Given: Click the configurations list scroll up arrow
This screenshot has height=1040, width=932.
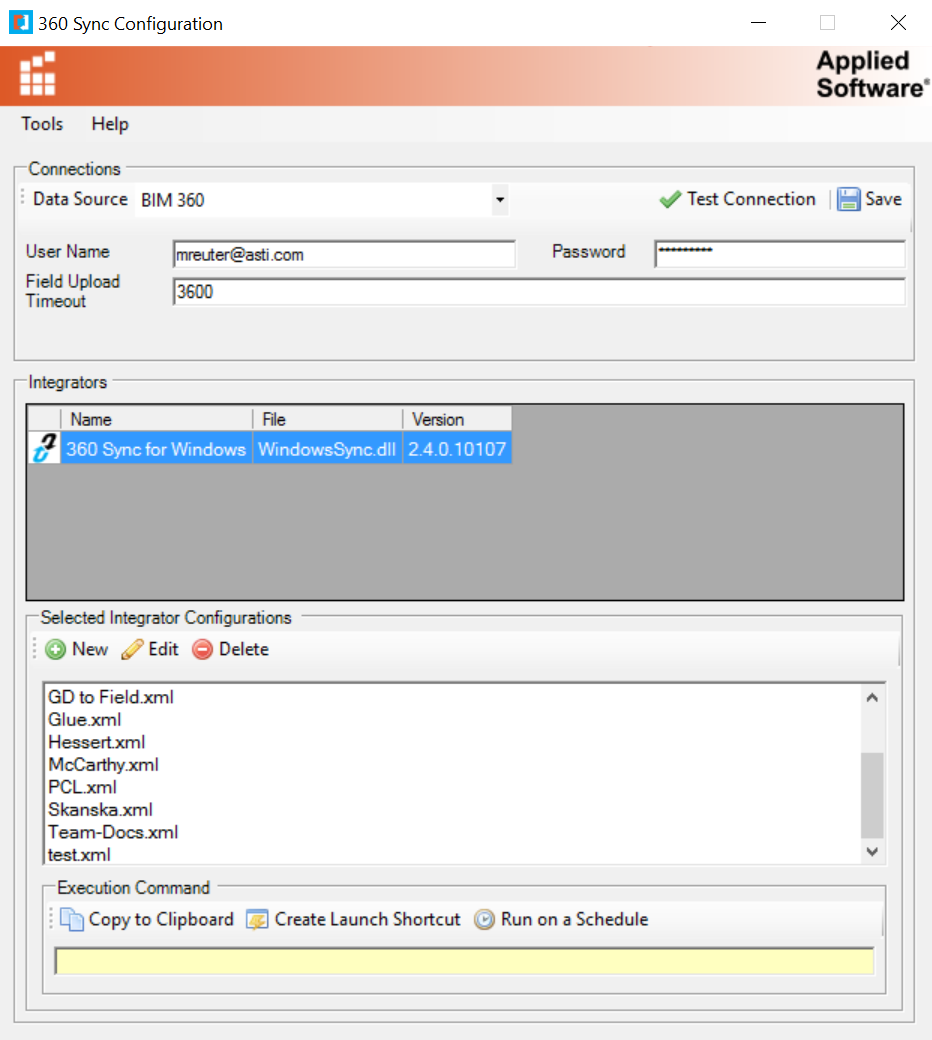Looking at the screenshot, I should (872, 698).
